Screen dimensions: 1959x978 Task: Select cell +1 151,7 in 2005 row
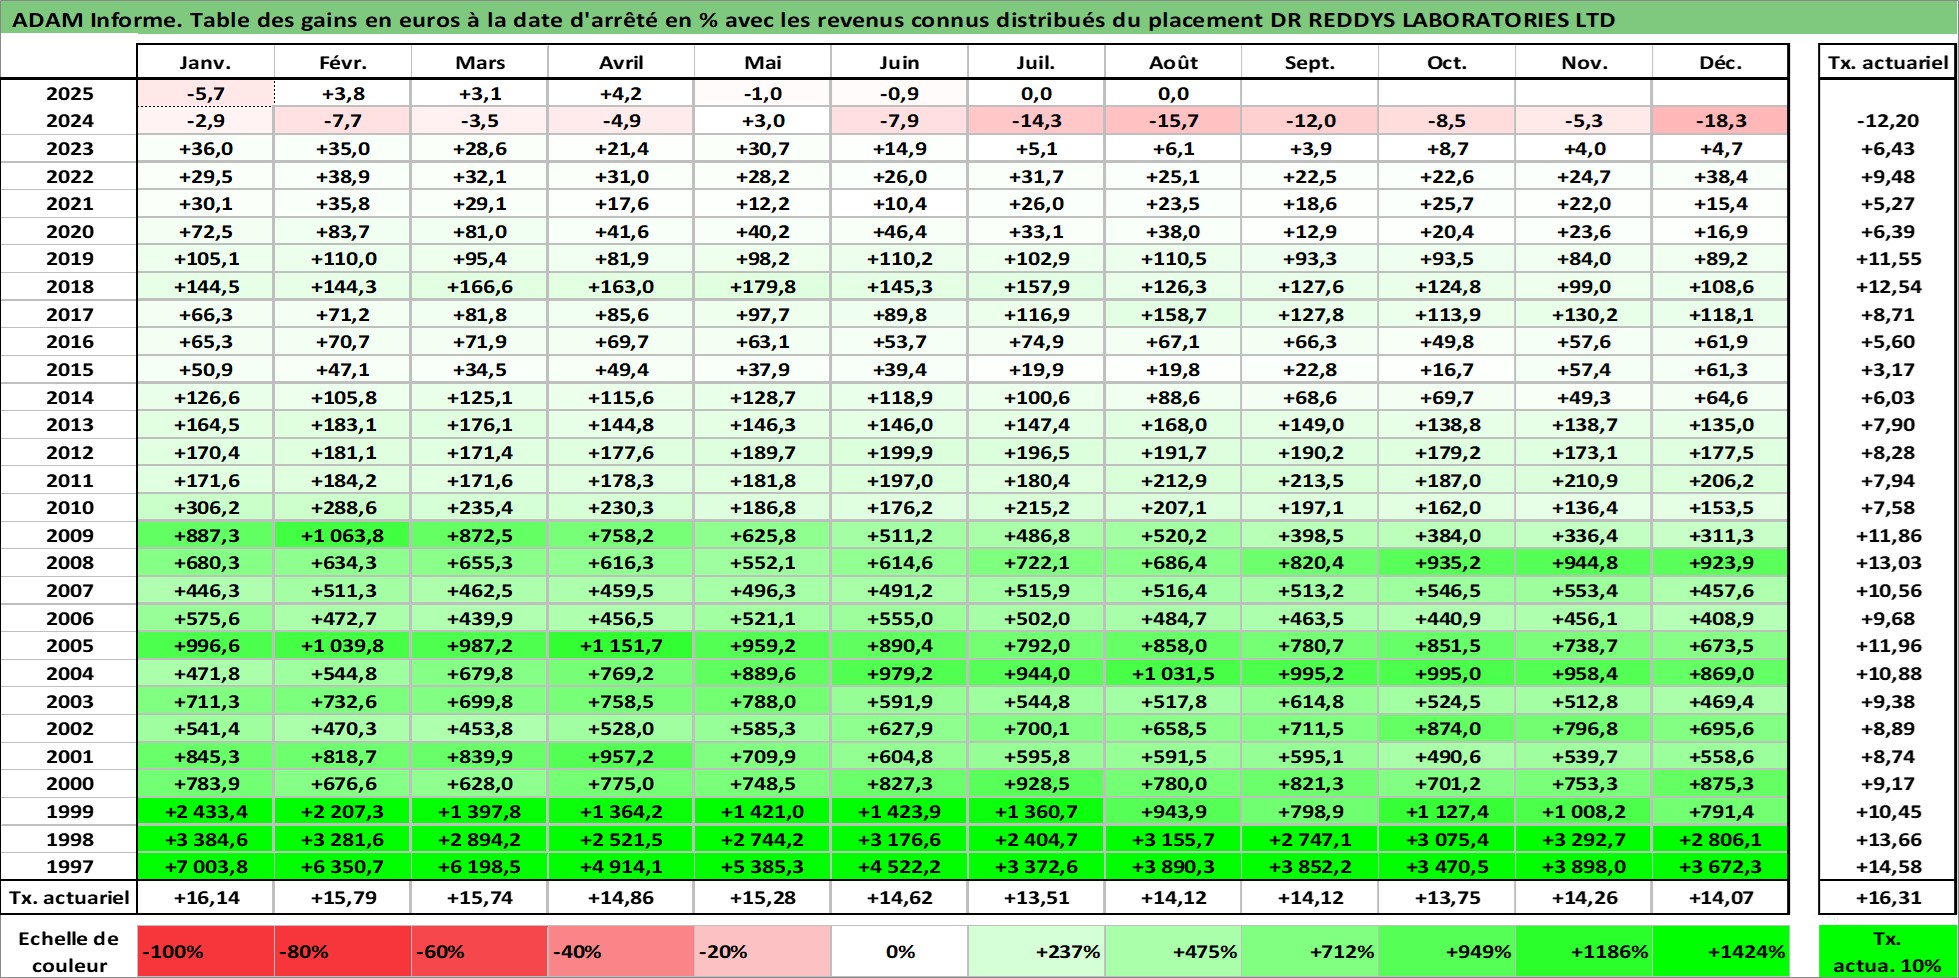tap(621, 646)
